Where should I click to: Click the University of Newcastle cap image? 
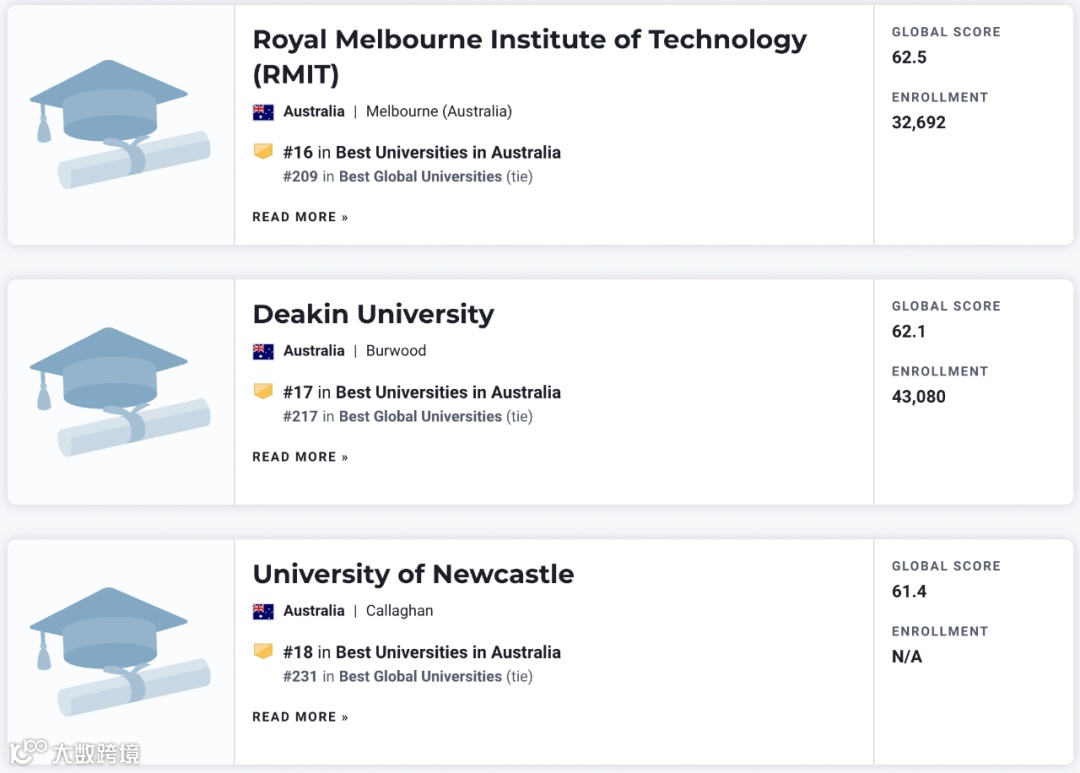[x=120, y=652]
